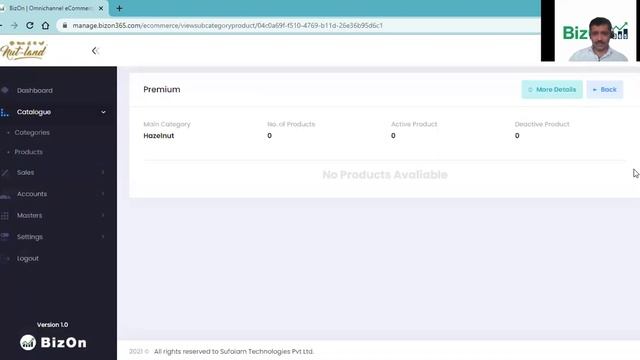Select the Accounts menu item
This screenshot has height=360, width=640.
point(32,194)
